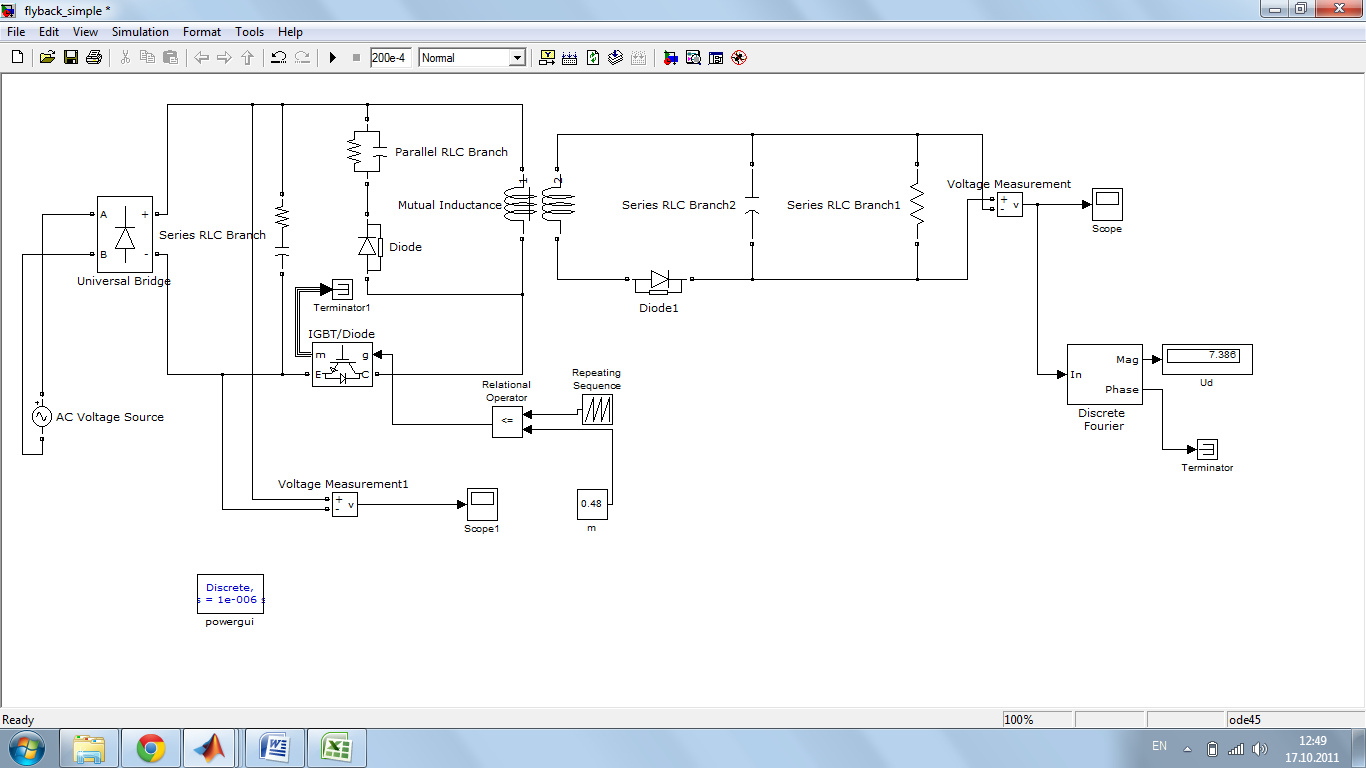Select the Voltage Measurement block near Scope
This screenshot has height=768, width=1366.
pyautogui.click(x=1010, y=205)
